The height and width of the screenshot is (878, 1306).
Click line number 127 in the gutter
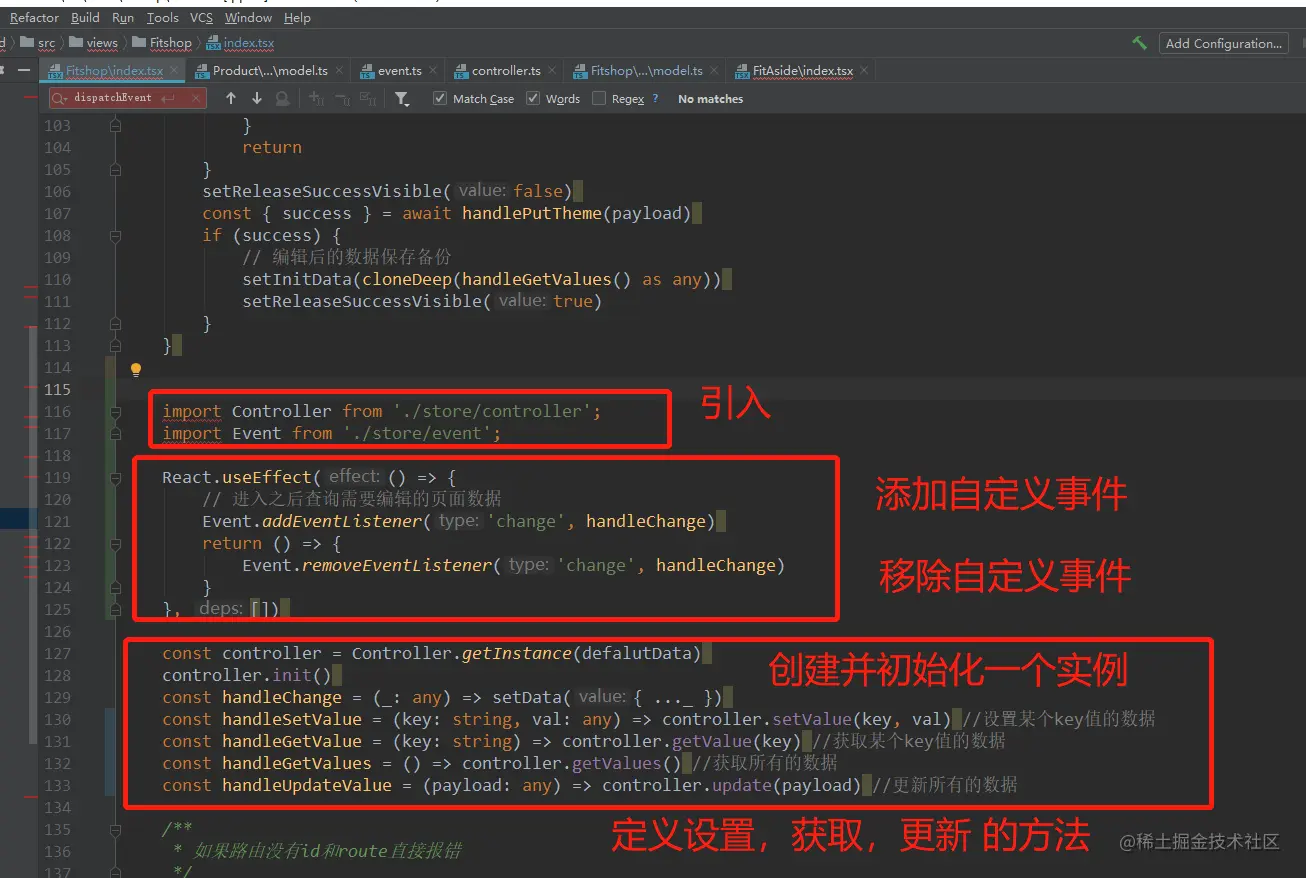click(58, 653)
